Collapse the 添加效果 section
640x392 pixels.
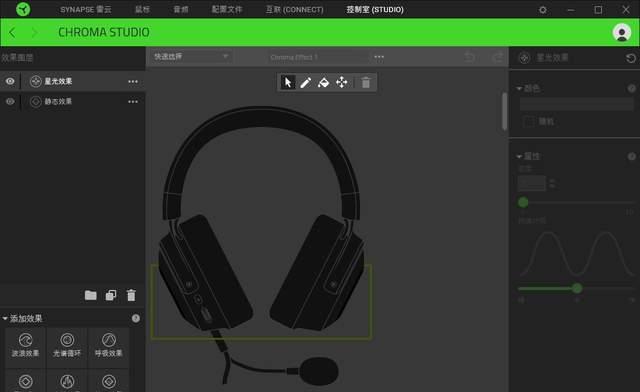pyautogui.click(x=5, y=318)
